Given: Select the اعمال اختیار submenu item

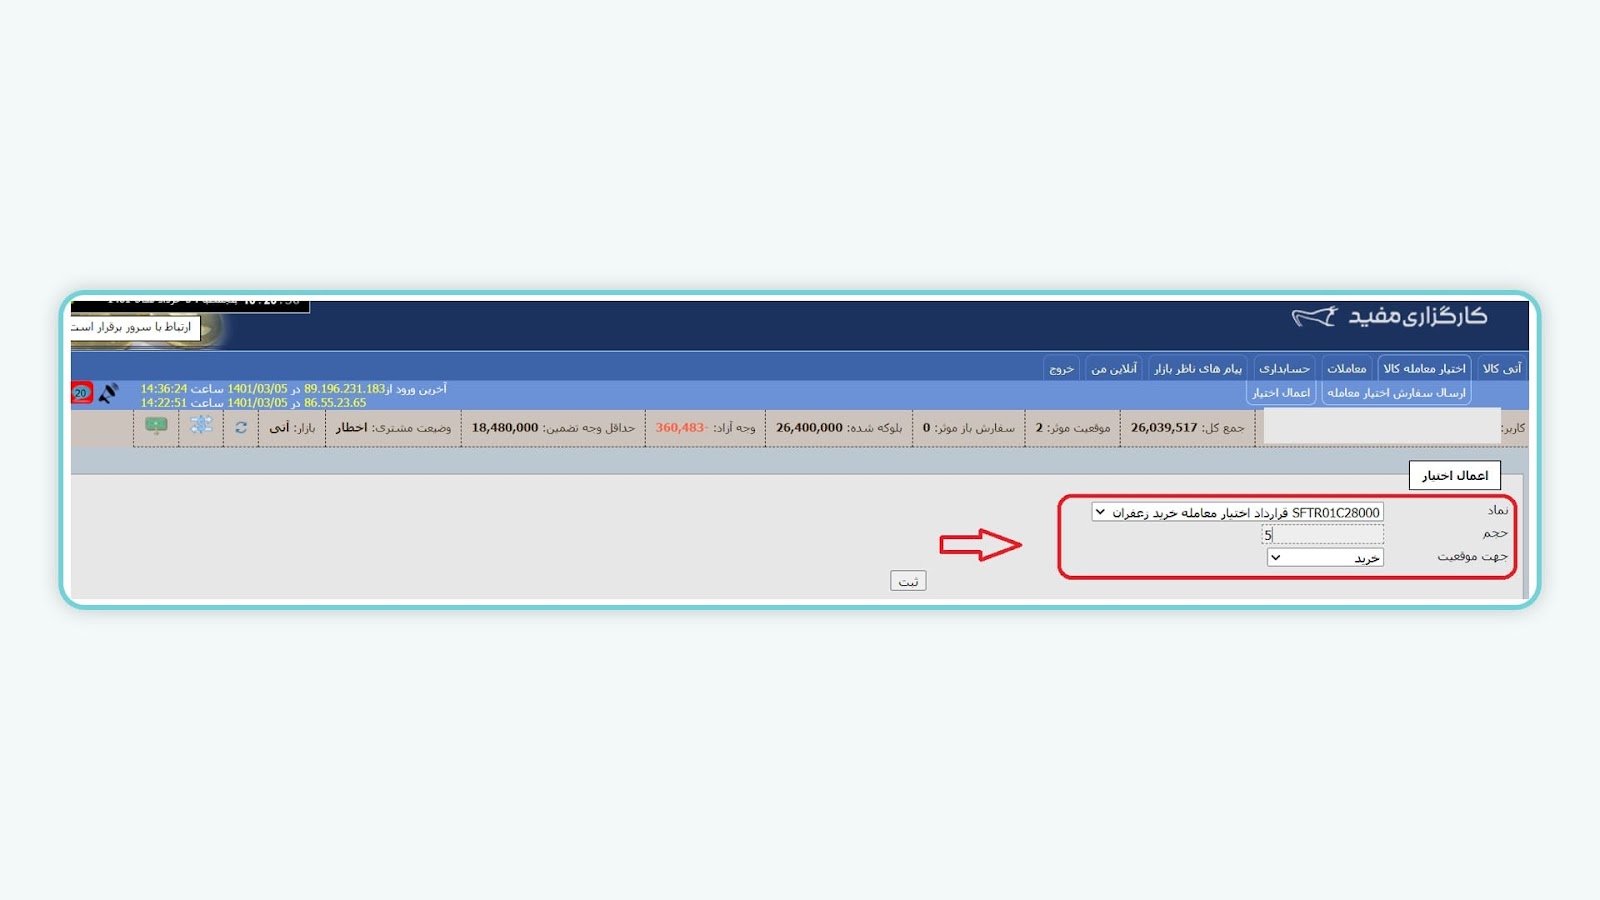Looking at the screenshot, I should coord(1281,393).
